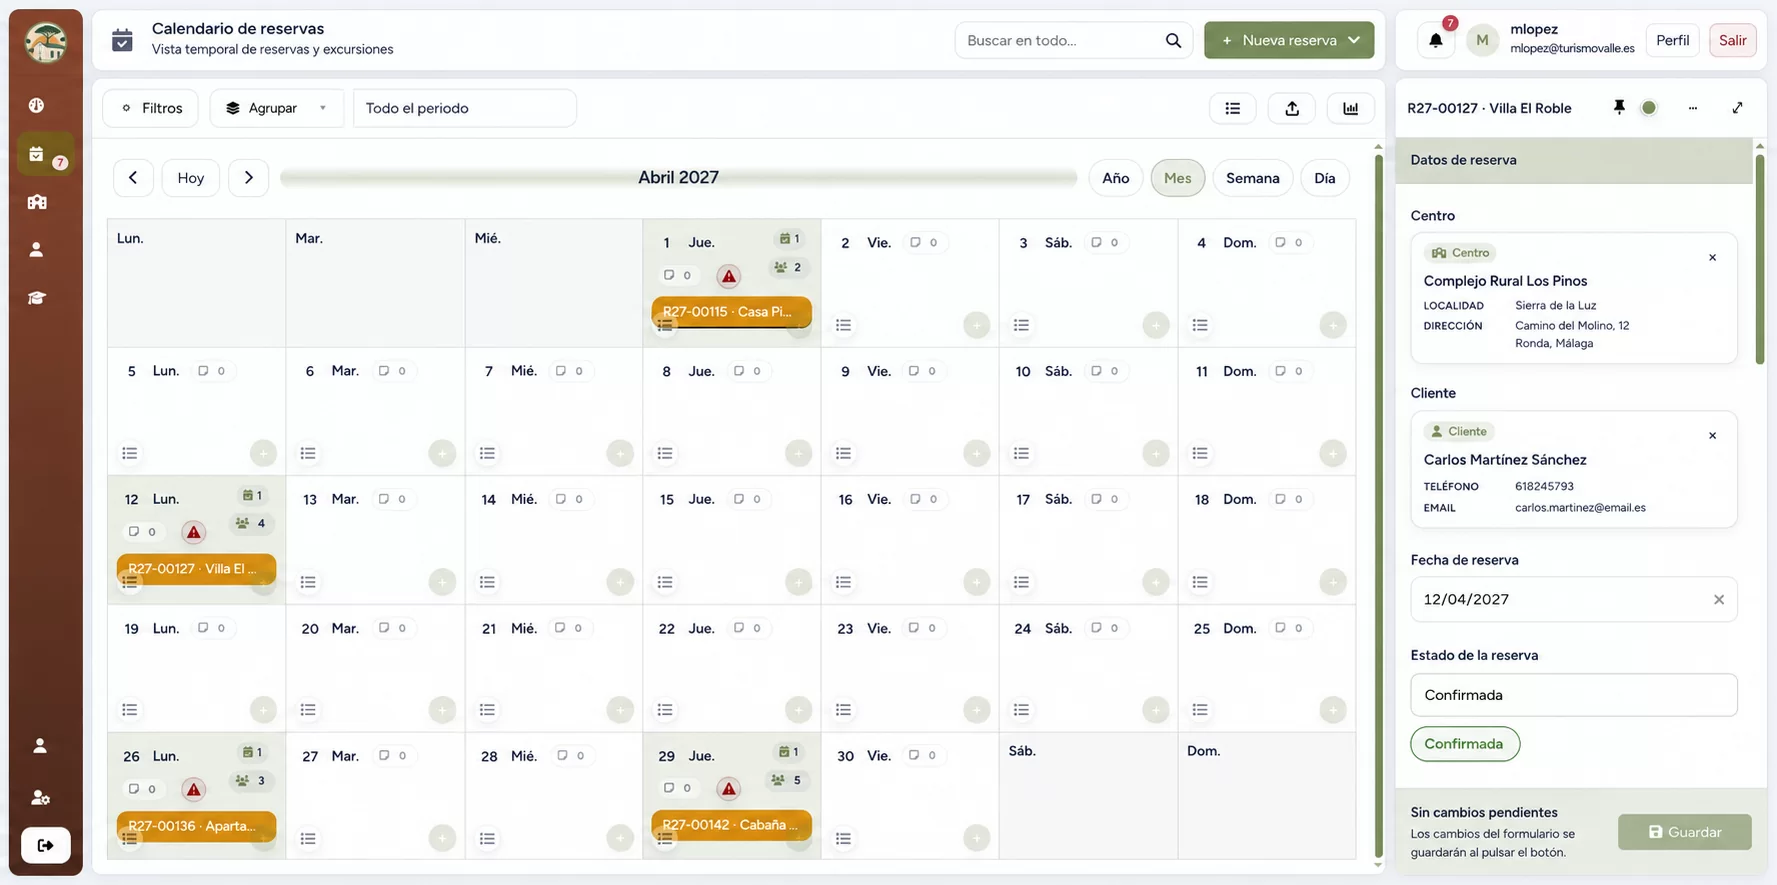Open more options ellipsis in reservation panel
The width and height of the screenshot is (1777, 885).
1693,108
